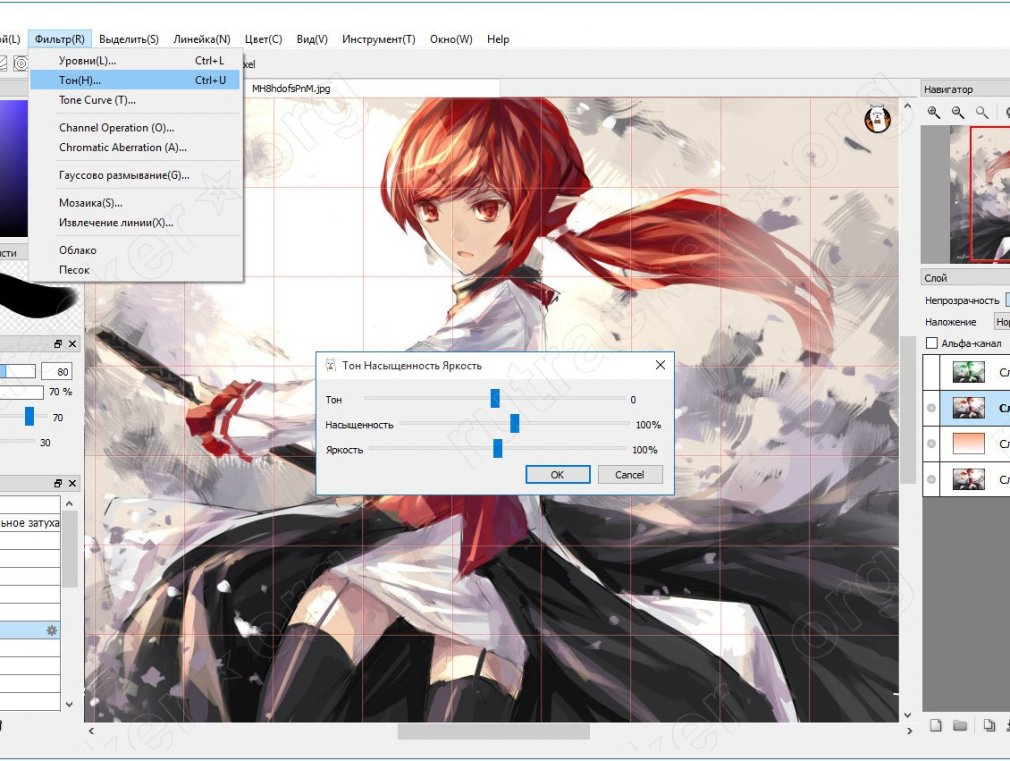This screenshot has height=761, width=1010.
Task: Open the Наложение blend mode dropdown
Action: tap(1002, 322)
